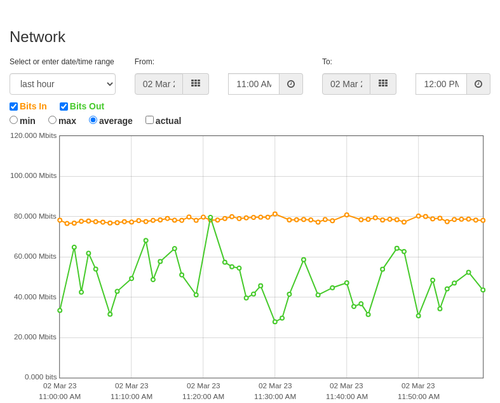The image size is (500, 403).
Task: Click the To date field '02 Mar'
Action: tap(346, 84)
